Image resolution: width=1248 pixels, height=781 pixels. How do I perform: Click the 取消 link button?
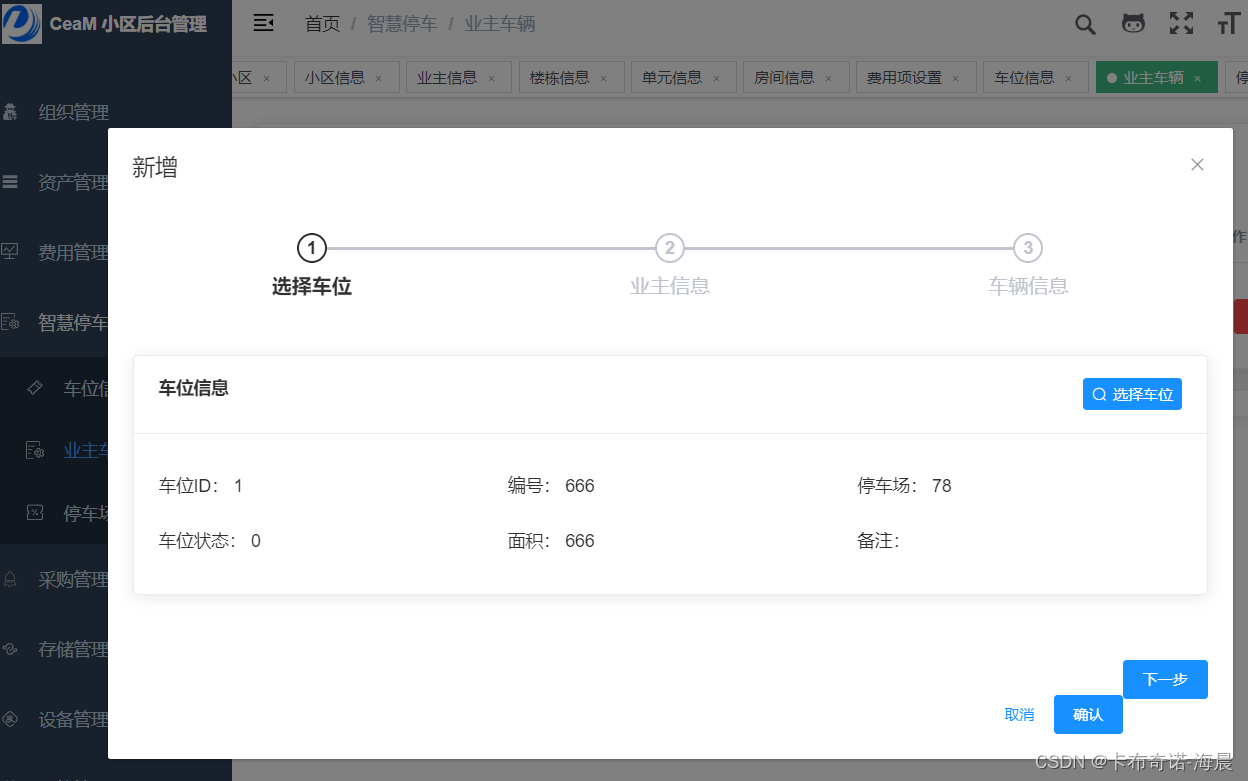[1019, 714]
